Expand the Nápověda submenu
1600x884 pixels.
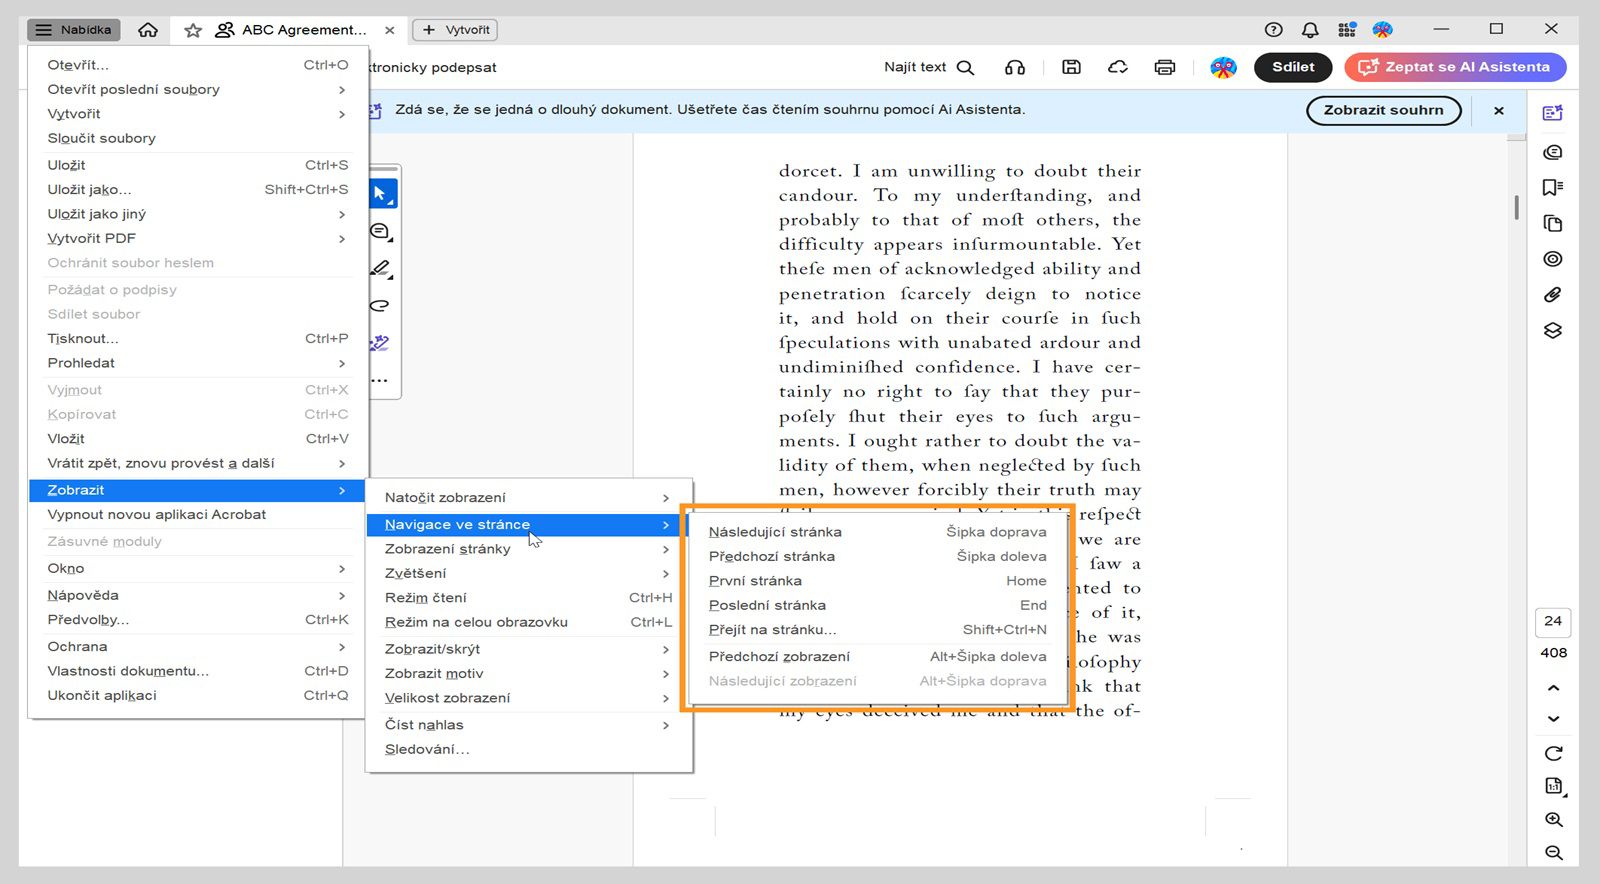pos(198,595)
